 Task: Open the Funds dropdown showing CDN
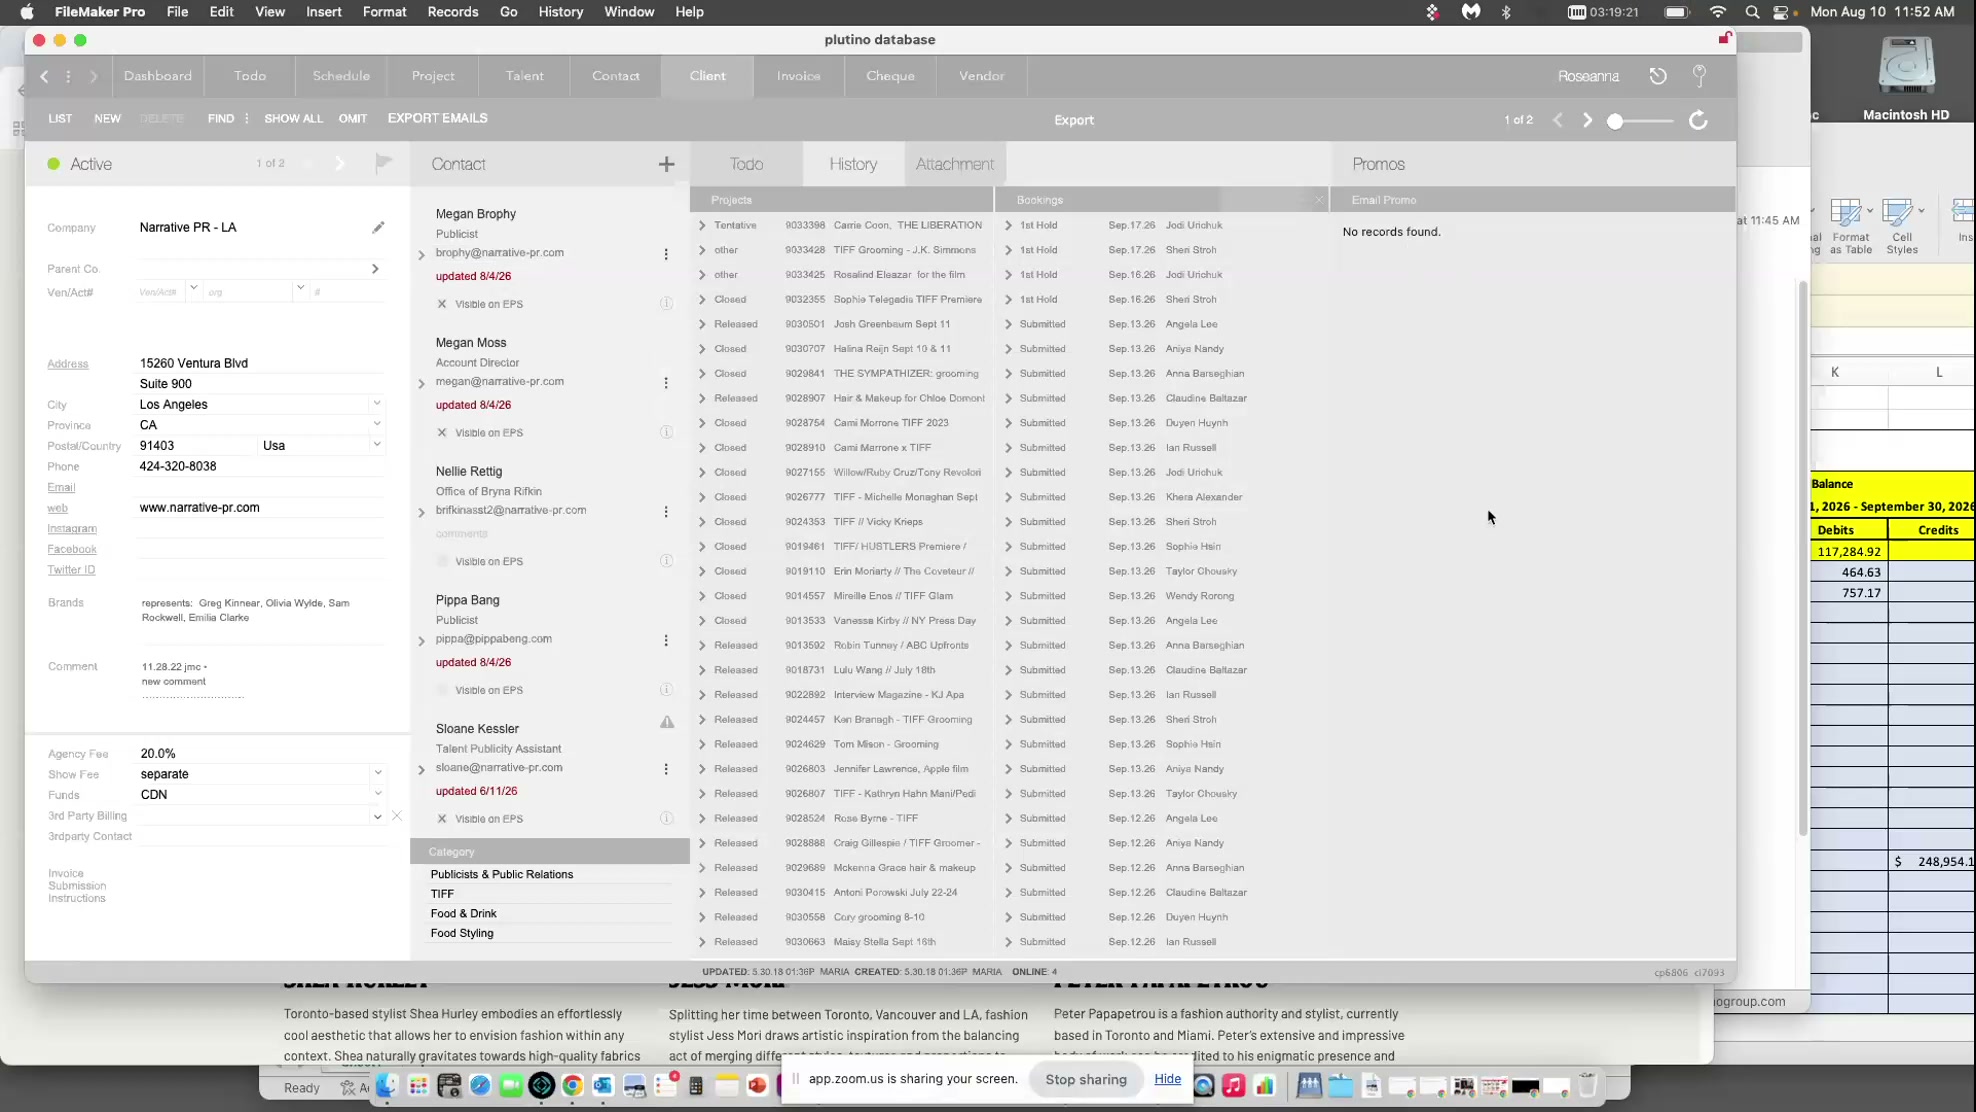pos(378,794)
